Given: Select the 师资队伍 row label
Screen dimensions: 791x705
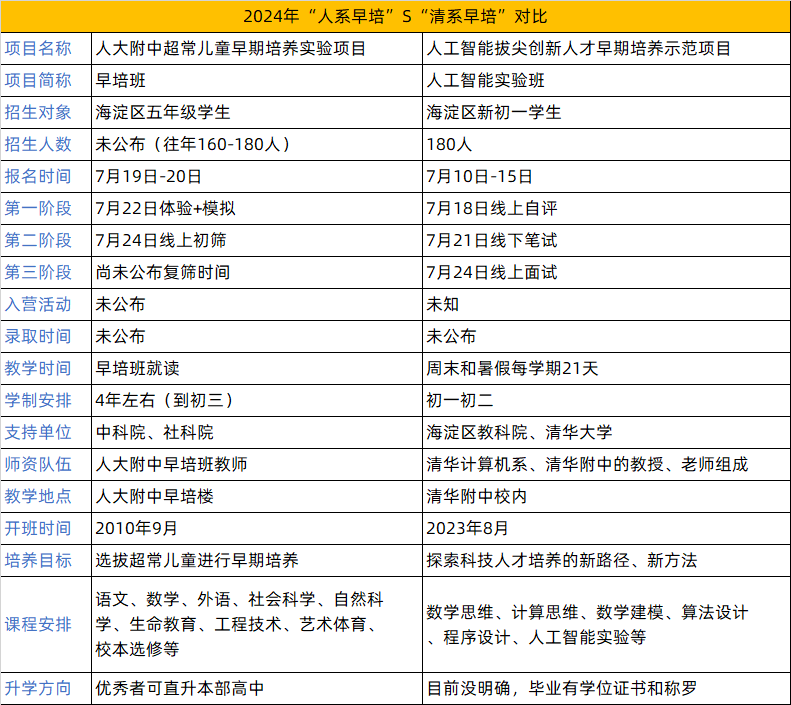Looking at the screenshot, I should click(x=39, y=464).
